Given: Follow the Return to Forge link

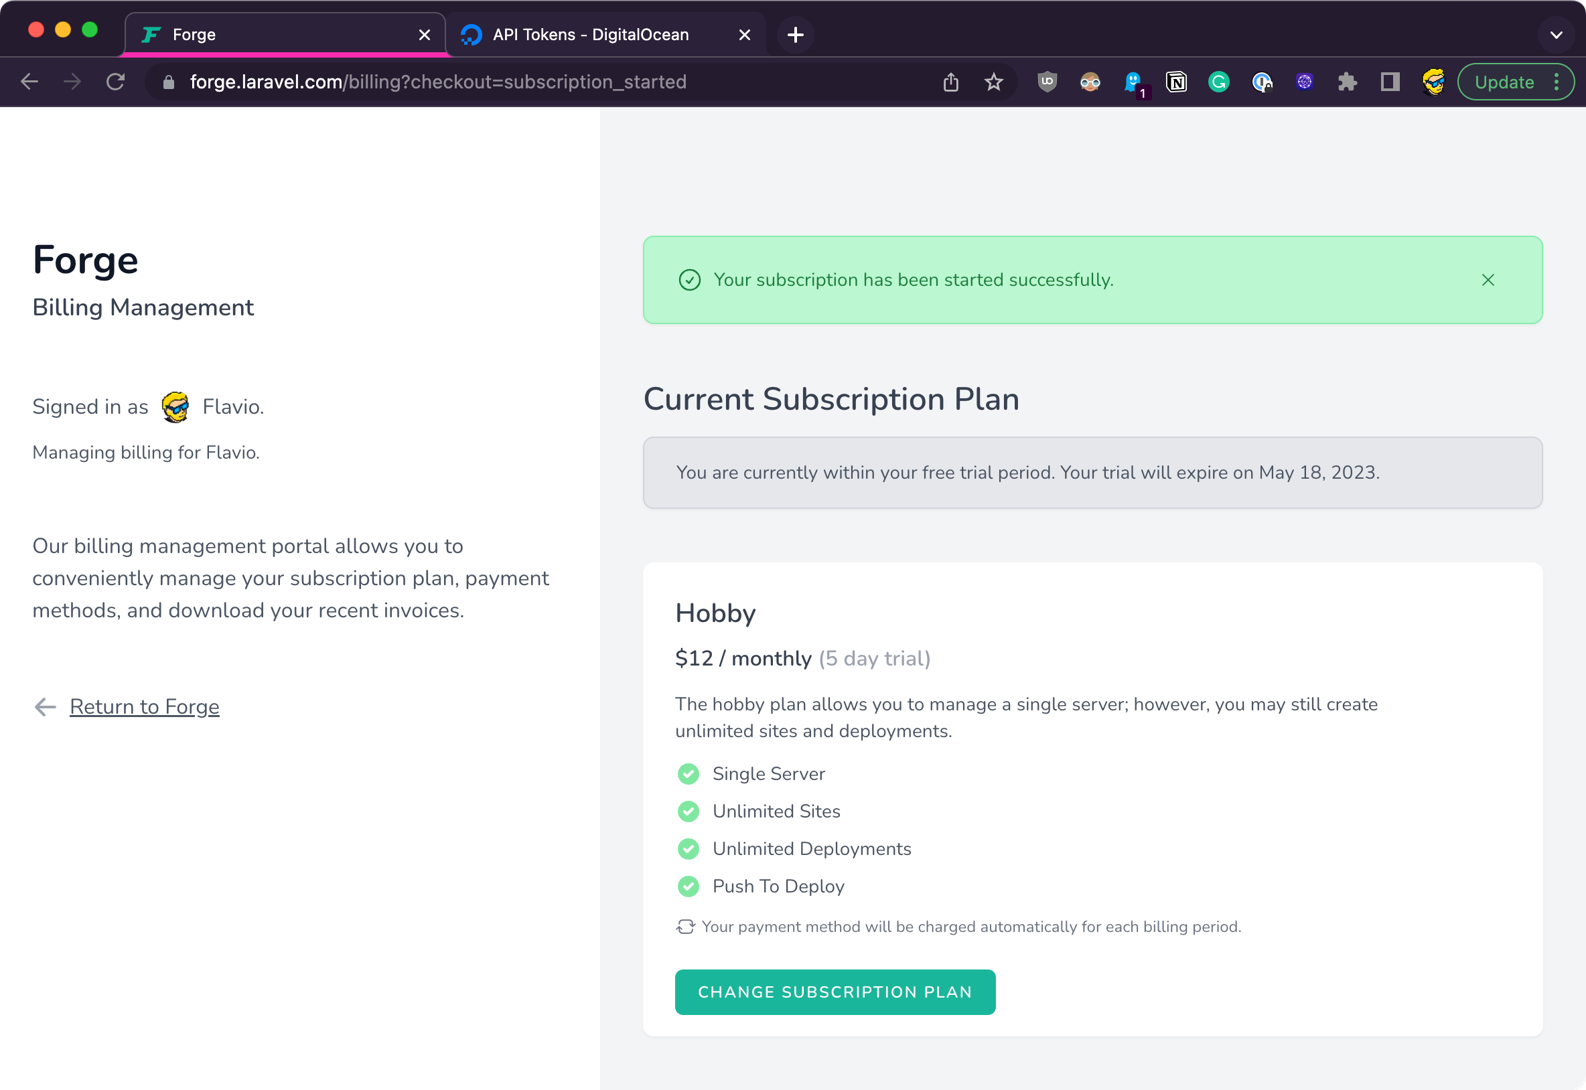Looking at the screenshot, I should pyautogui.click(x=144, y=707).
